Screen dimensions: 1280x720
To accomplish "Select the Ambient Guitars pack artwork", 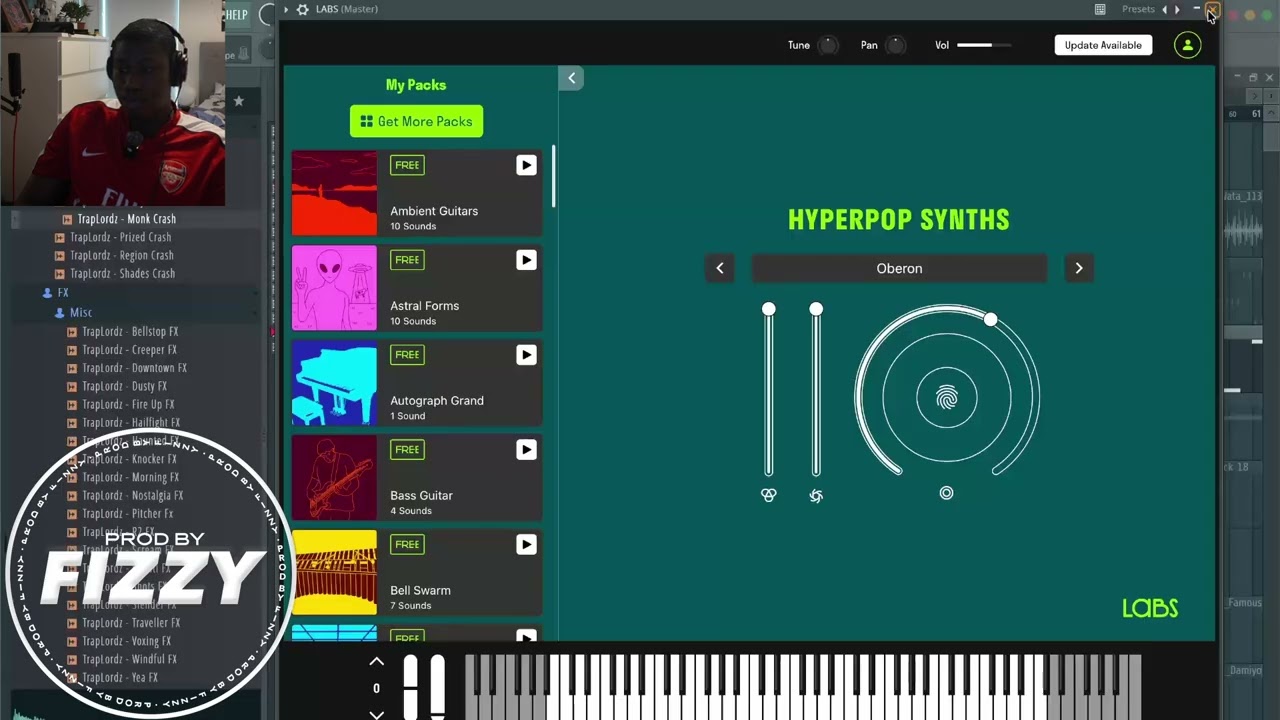I will tap(334, 193).
